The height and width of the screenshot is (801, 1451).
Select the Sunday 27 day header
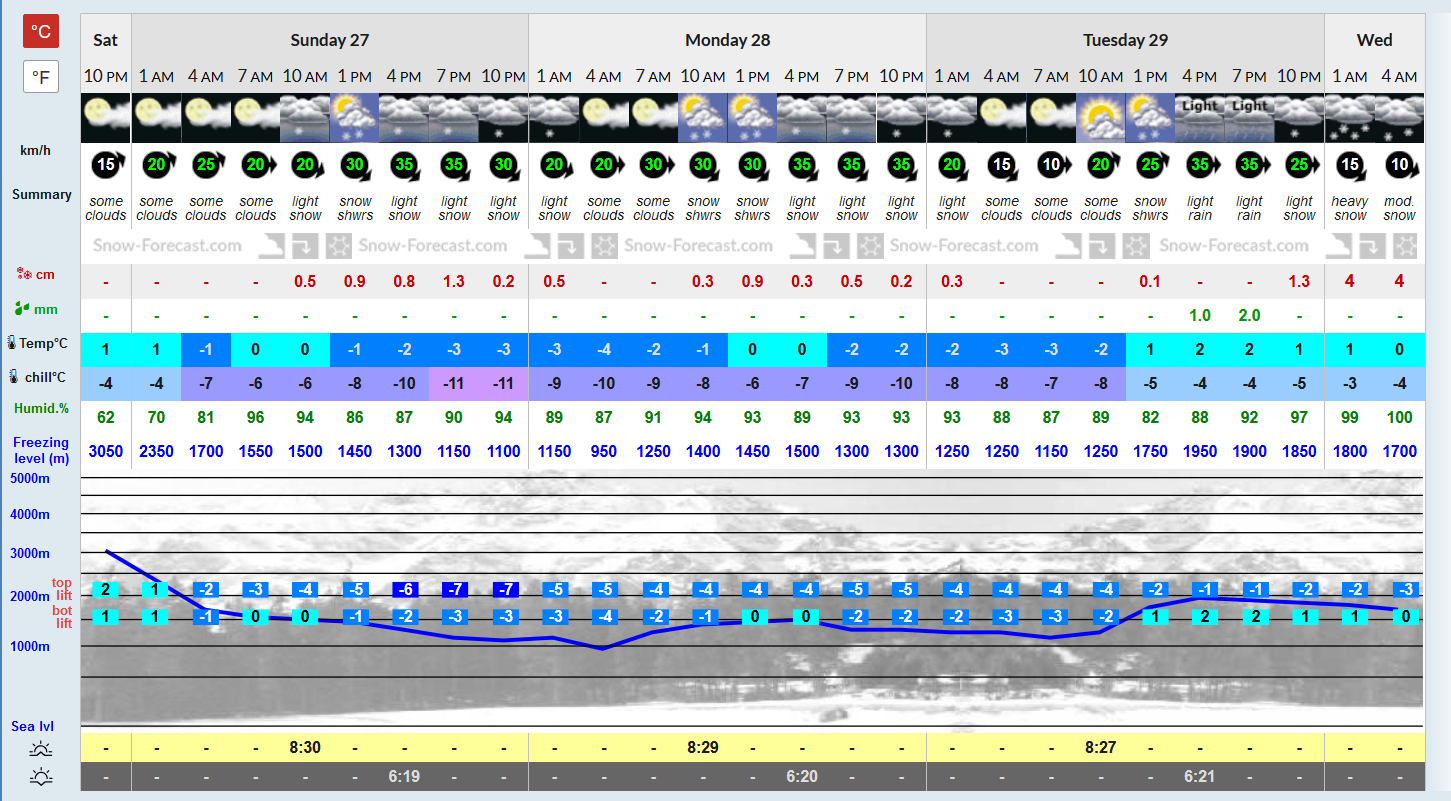[x=330, y=40]
